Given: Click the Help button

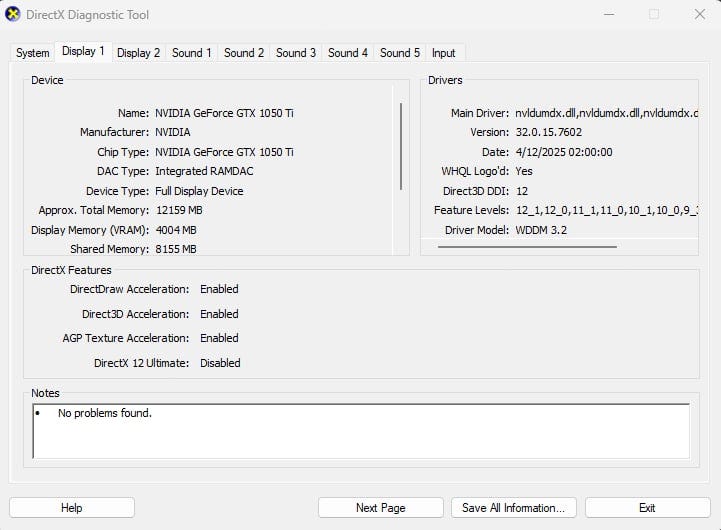Looking at the screenshot, I should (72, 507).
